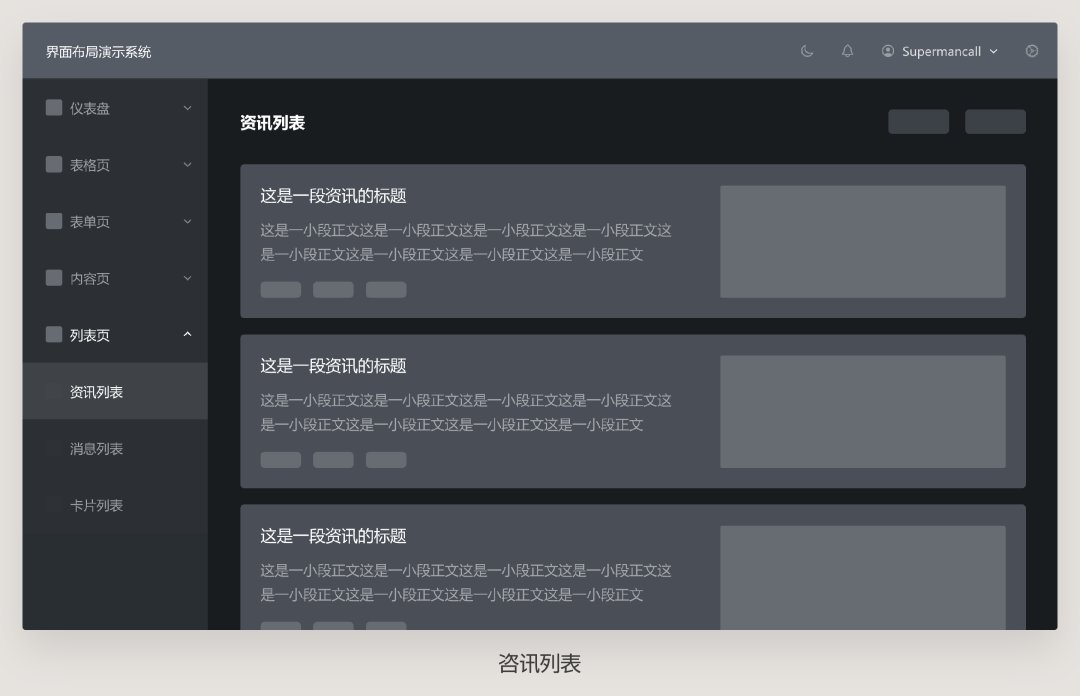Open the first news card's title
Screen dimensions: 1080x696
click(x=333, y=196)
